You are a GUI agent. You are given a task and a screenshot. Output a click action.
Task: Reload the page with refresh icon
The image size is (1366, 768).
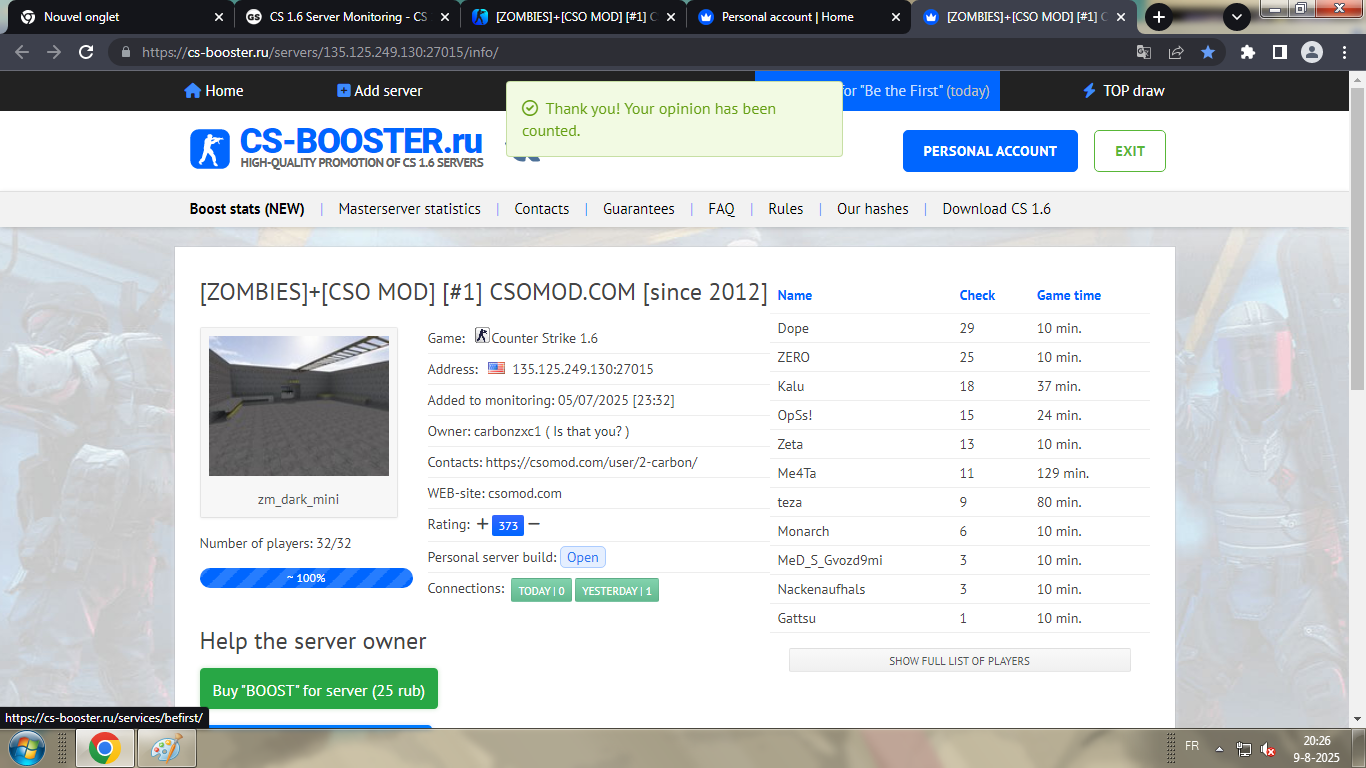click(x=86, y=52)
